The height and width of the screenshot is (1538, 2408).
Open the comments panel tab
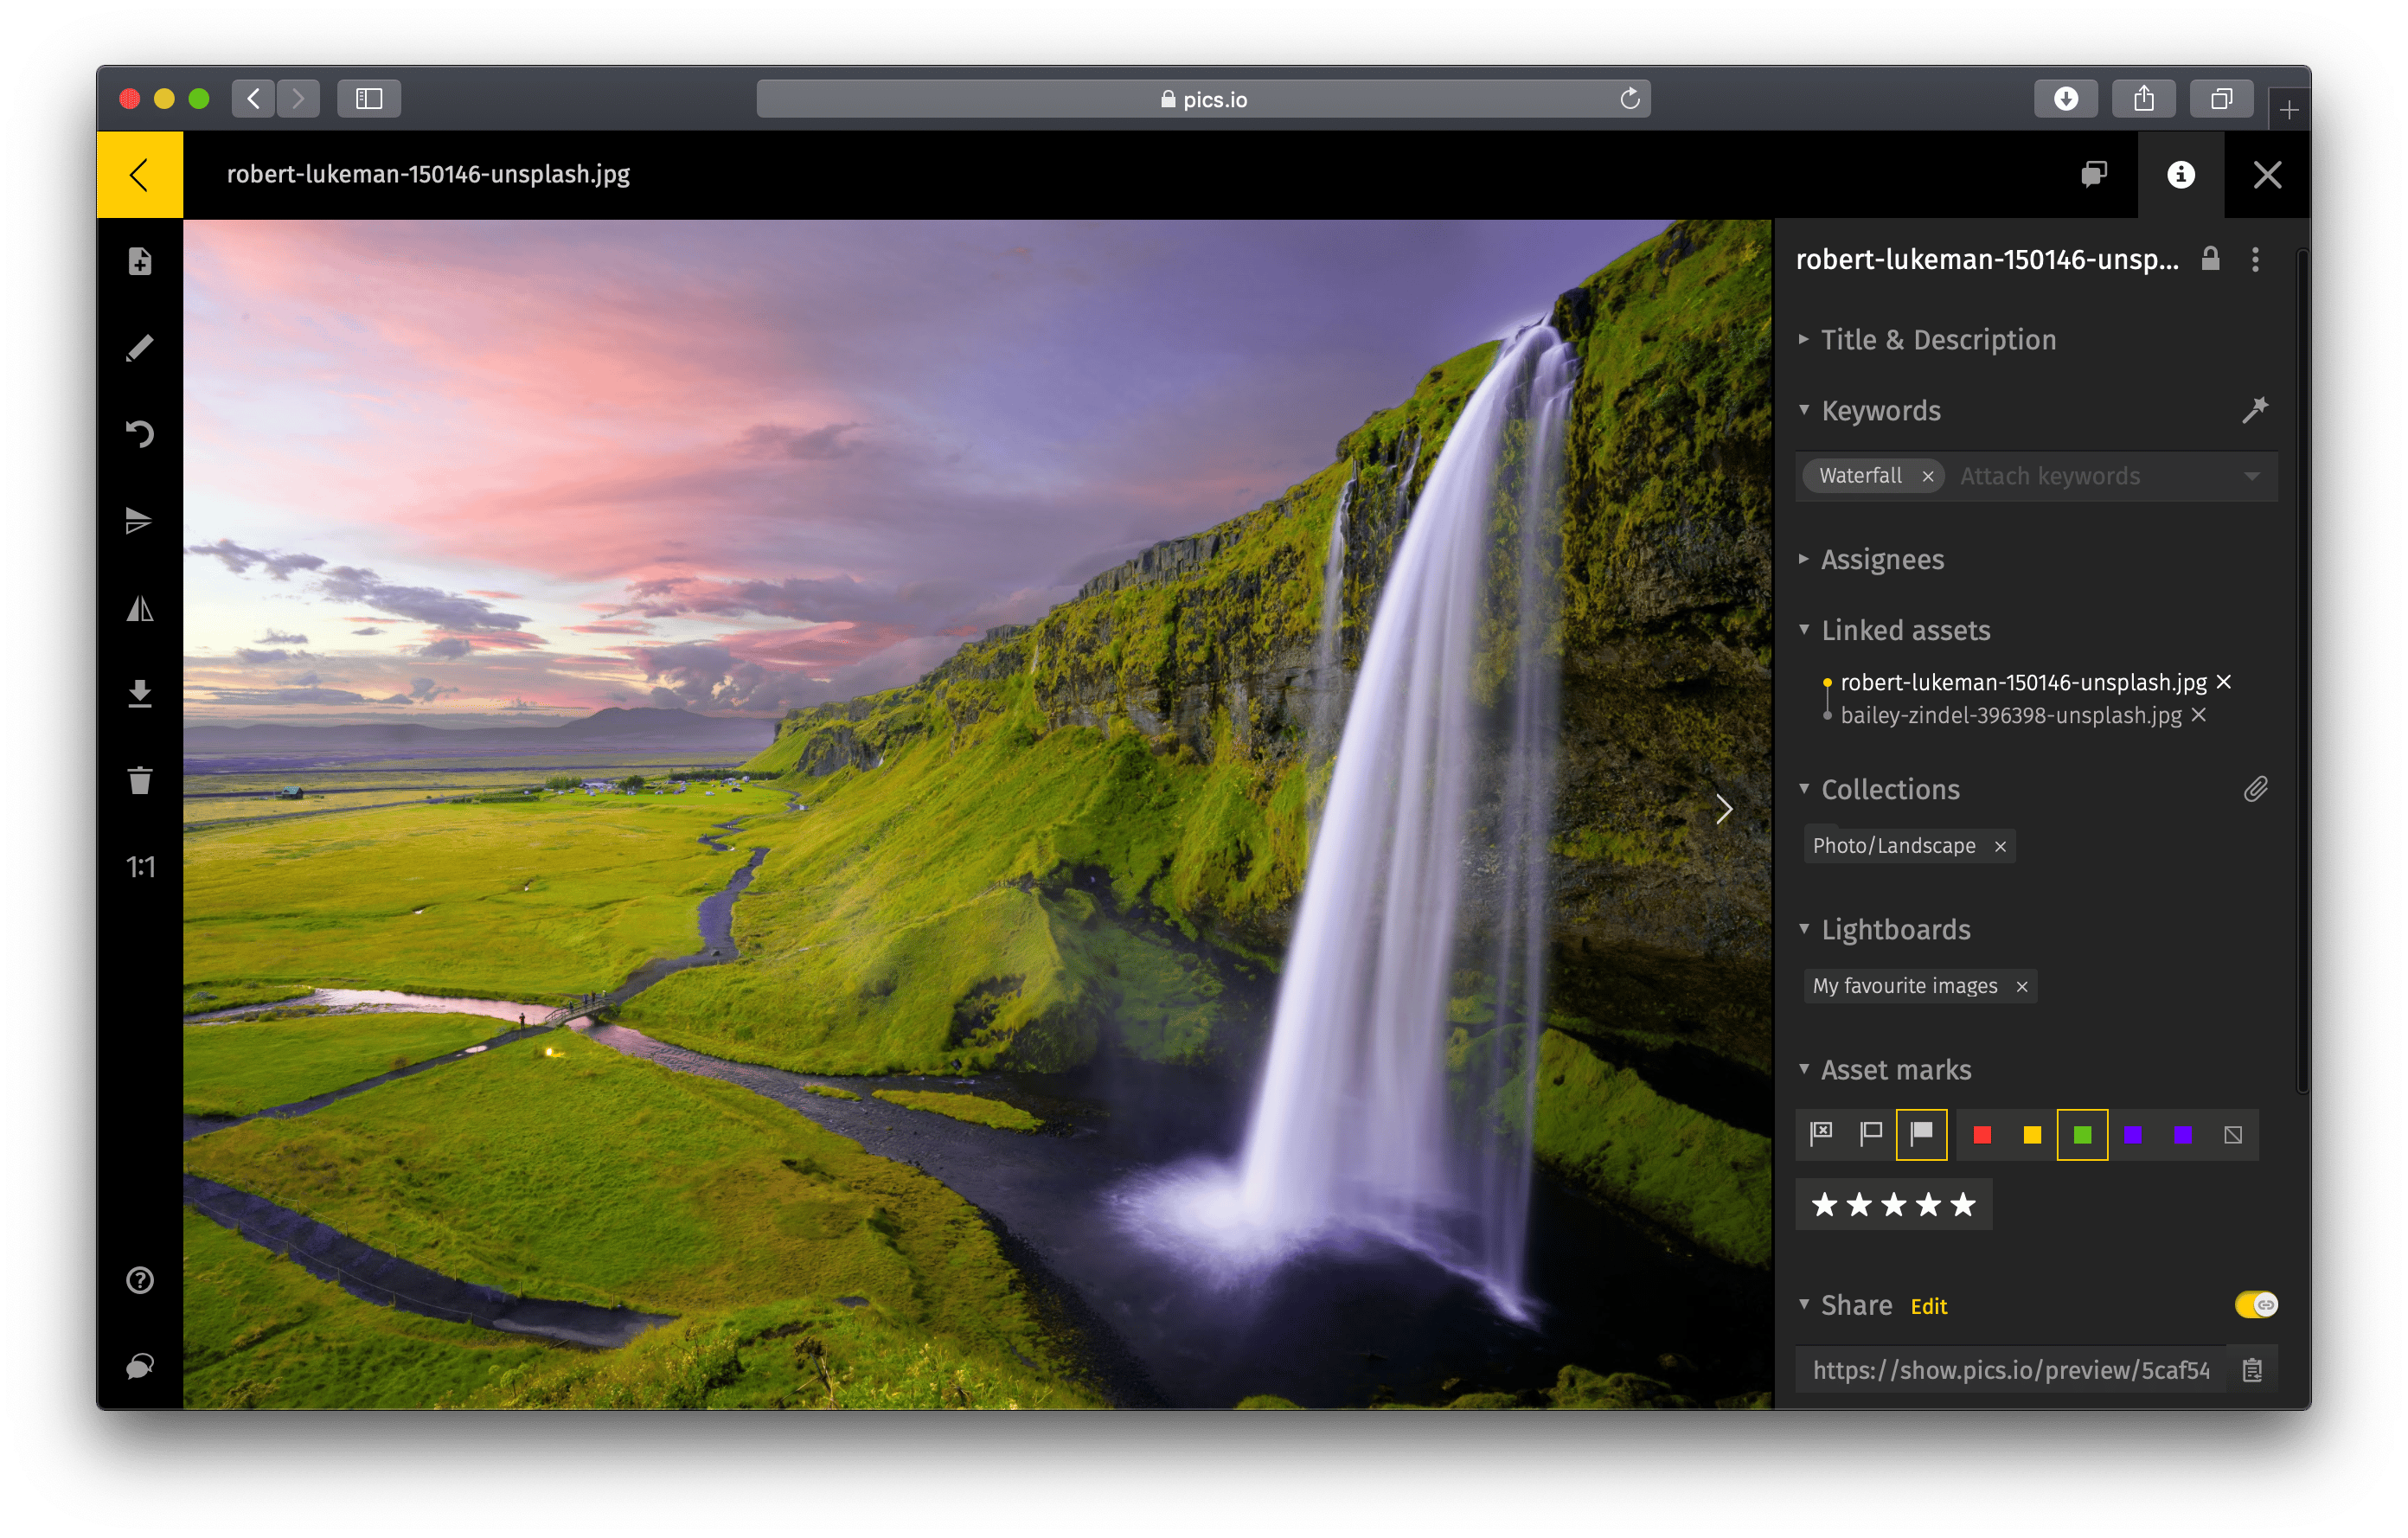pos(2094,174)
